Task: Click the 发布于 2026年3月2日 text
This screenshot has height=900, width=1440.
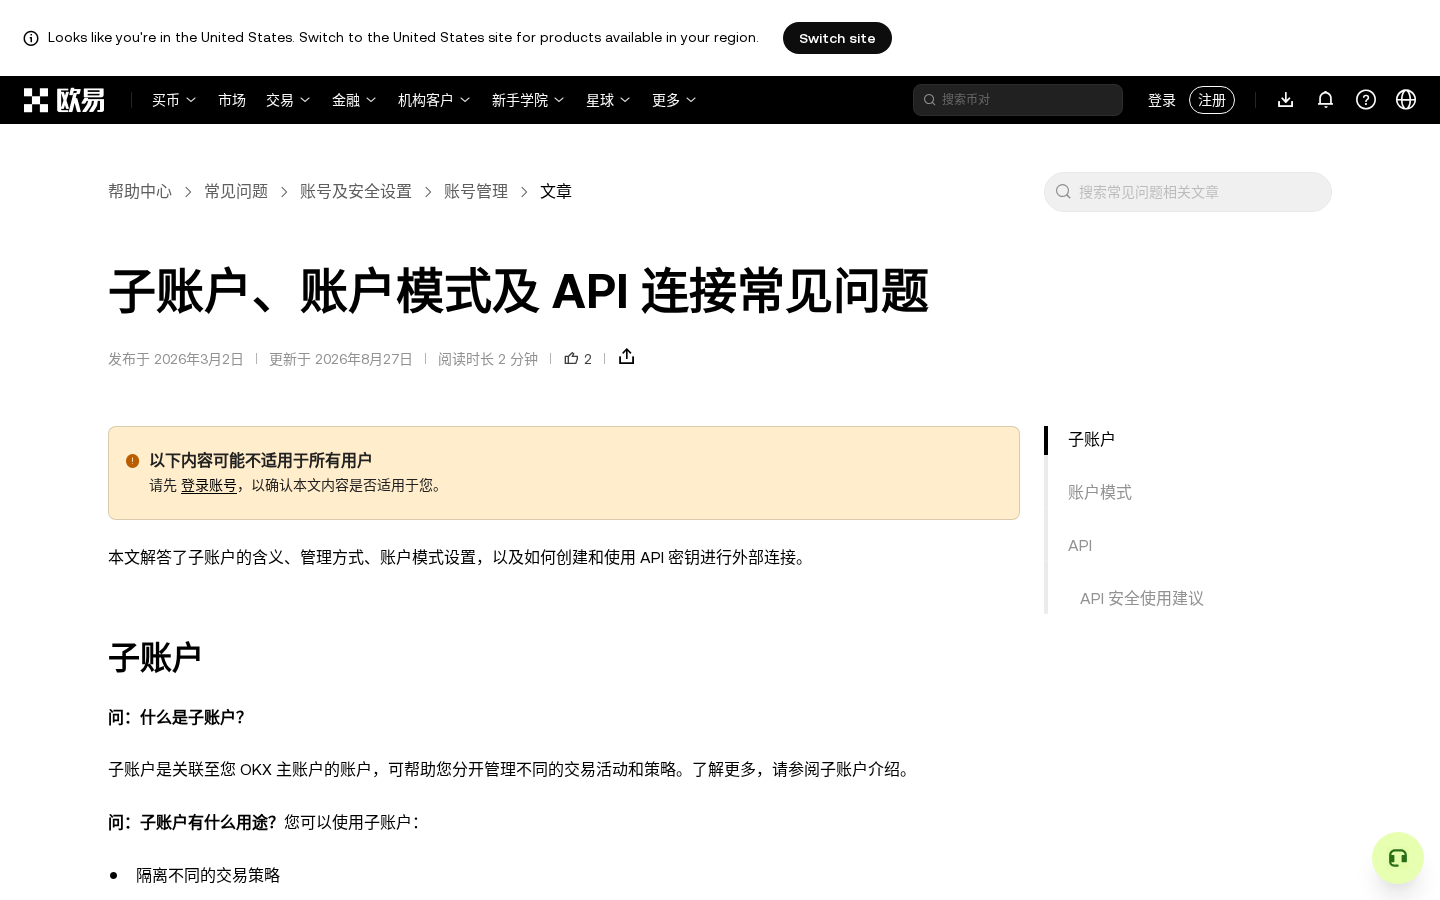Action: (x=176, y=359)
